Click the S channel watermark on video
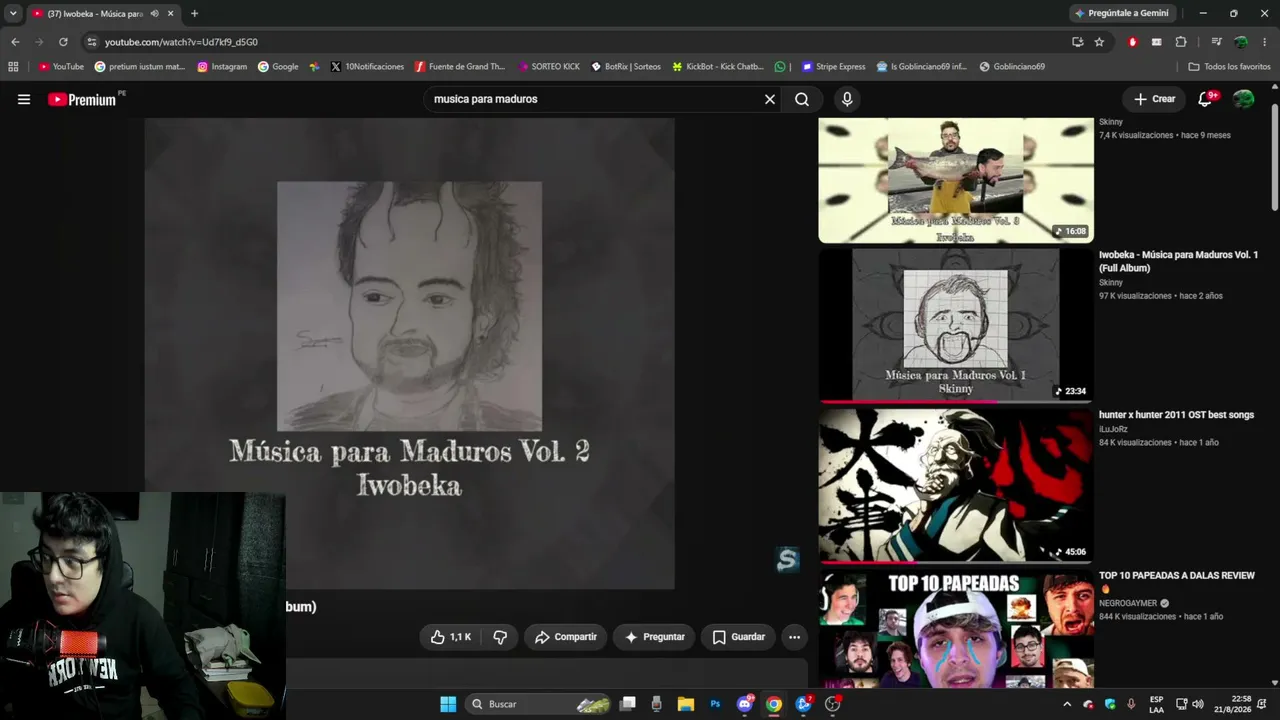The height and width of the screenshot is (720, 1280). click(x=788, y=560)
